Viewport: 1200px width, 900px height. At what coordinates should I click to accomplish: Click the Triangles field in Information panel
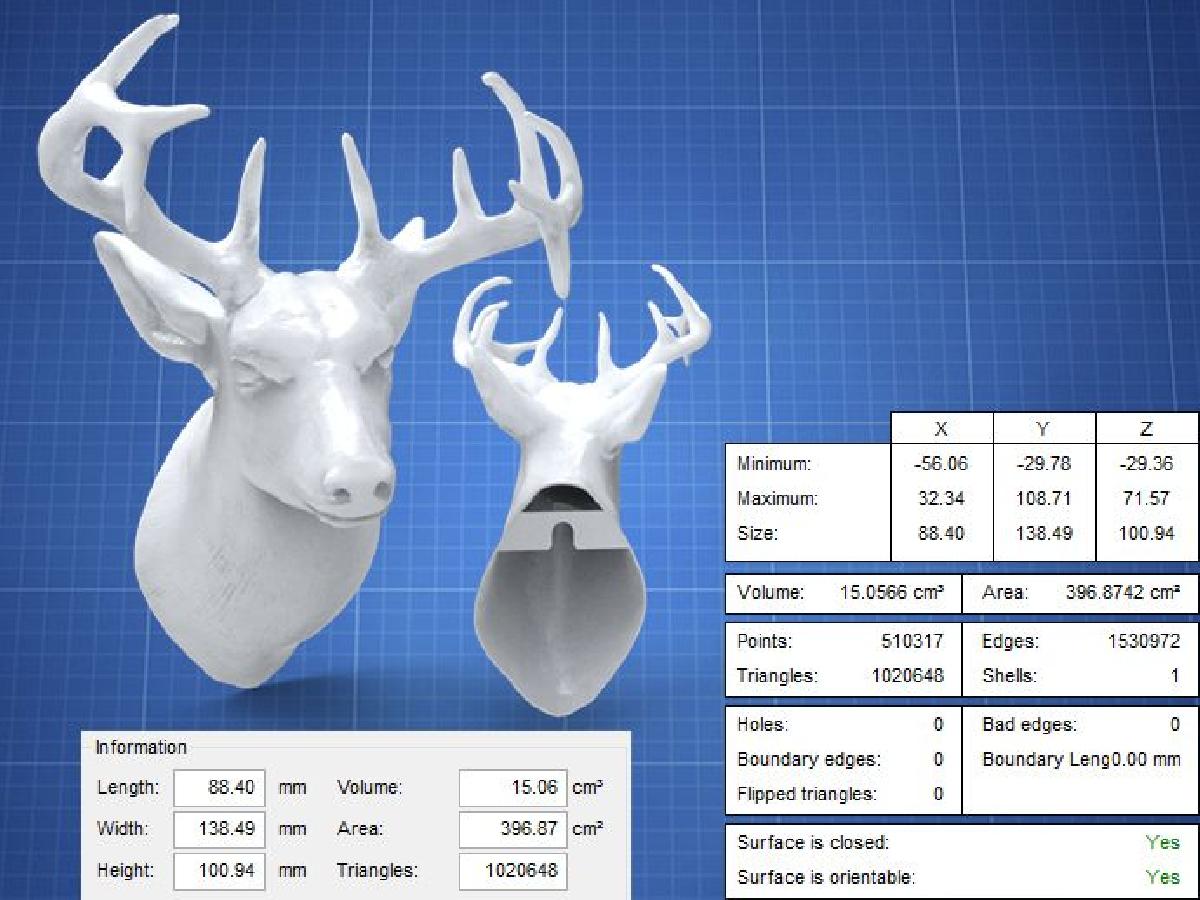pos(512,871)
